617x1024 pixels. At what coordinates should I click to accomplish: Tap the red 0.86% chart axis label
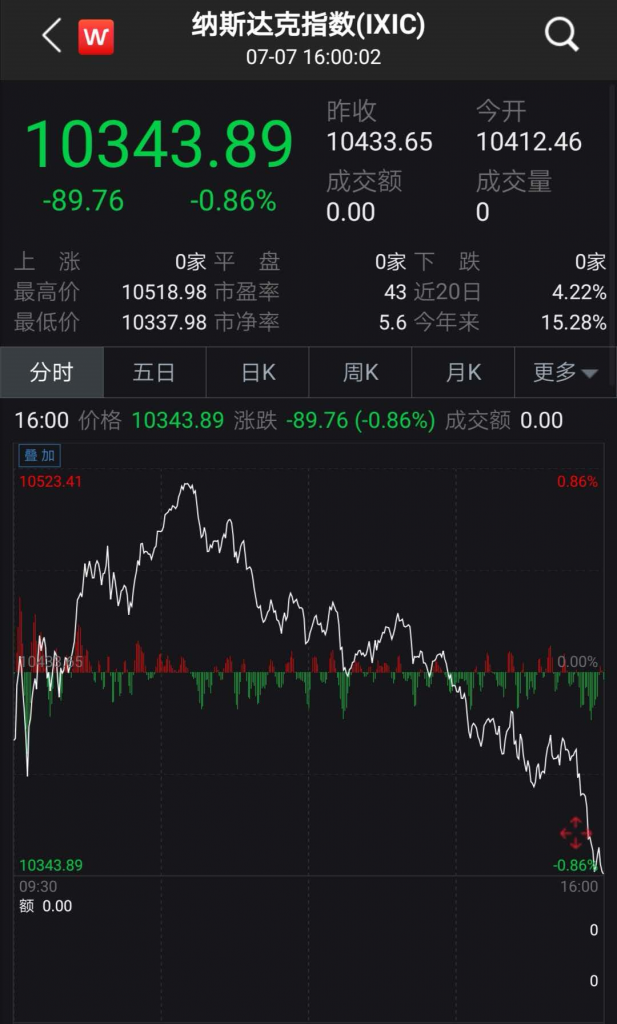tap(577, 482)
